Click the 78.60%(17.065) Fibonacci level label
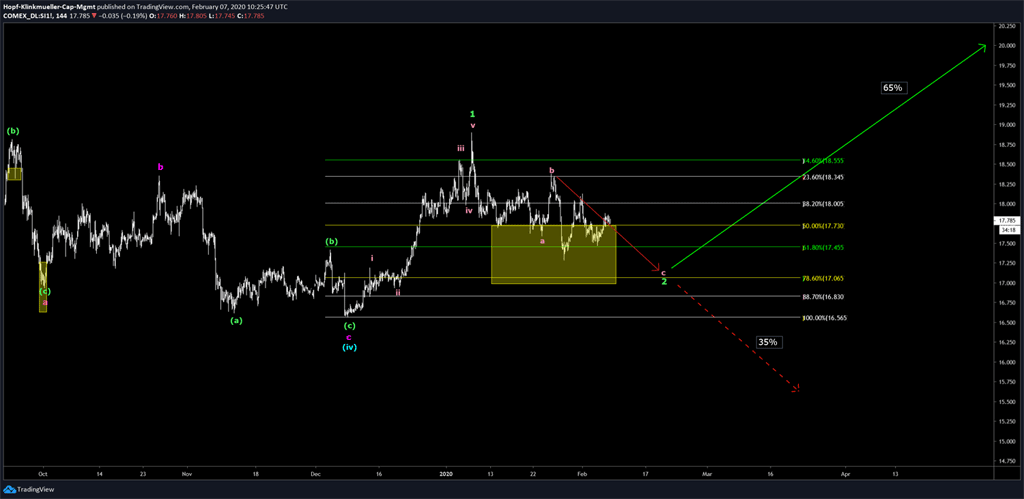The width and height of the screenshot is (1024, 499). tap(824, 278)
